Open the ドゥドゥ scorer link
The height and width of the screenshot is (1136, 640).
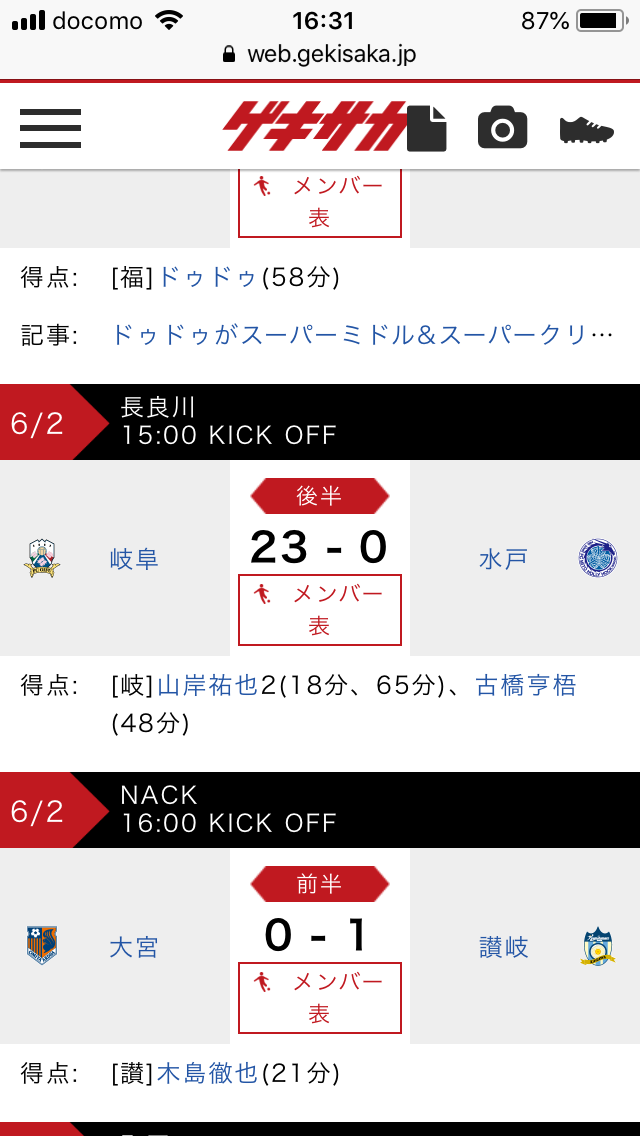click(208, 277)
